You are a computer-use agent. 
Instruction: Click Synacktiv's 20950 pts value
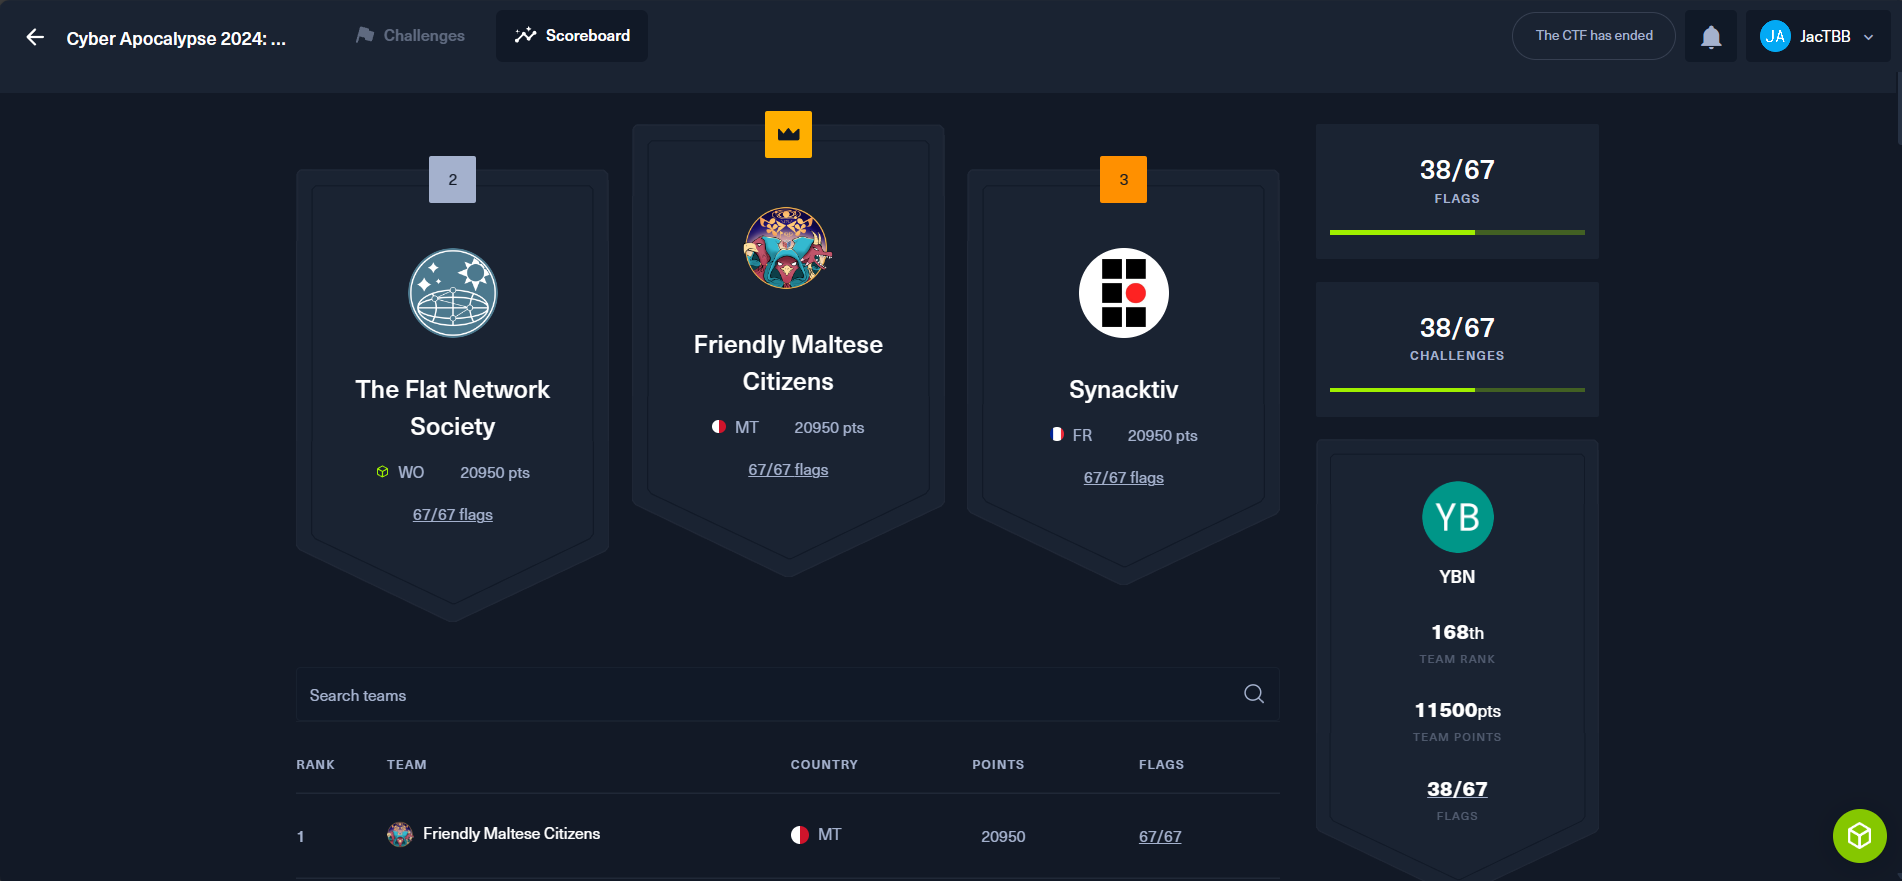pyautogui.click(x=1162, y=435)
